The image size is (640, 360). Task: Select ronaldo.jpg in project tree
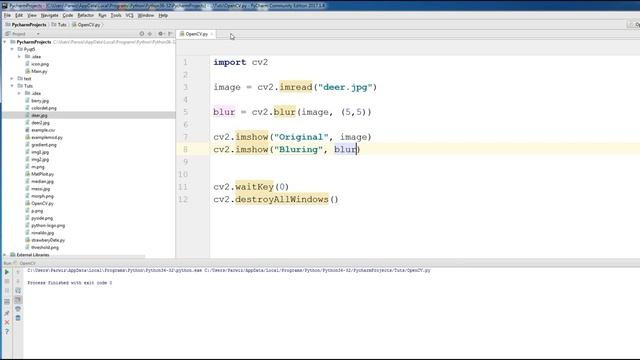pos(40,233)
